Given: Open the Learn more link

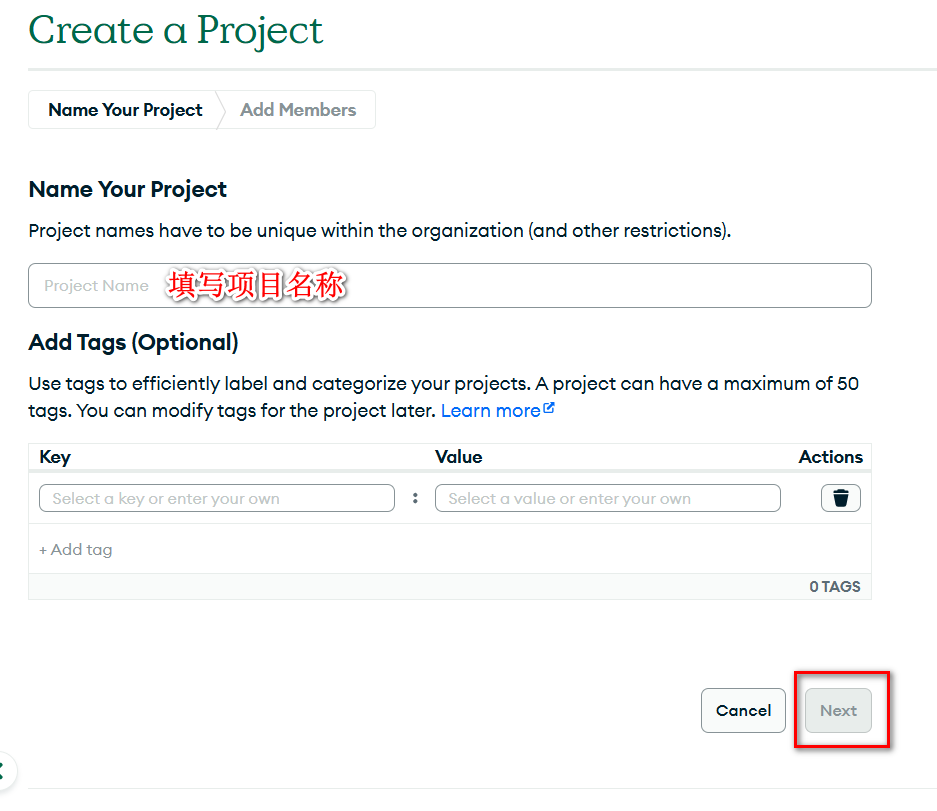Looking at the screenshot, I should click(x=490, y=411).
